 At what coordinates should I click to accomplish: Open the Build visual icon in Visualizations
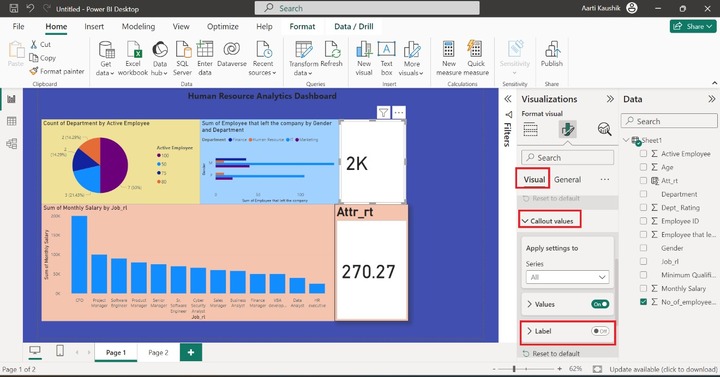pyautogui.click(x=530, y=129)
